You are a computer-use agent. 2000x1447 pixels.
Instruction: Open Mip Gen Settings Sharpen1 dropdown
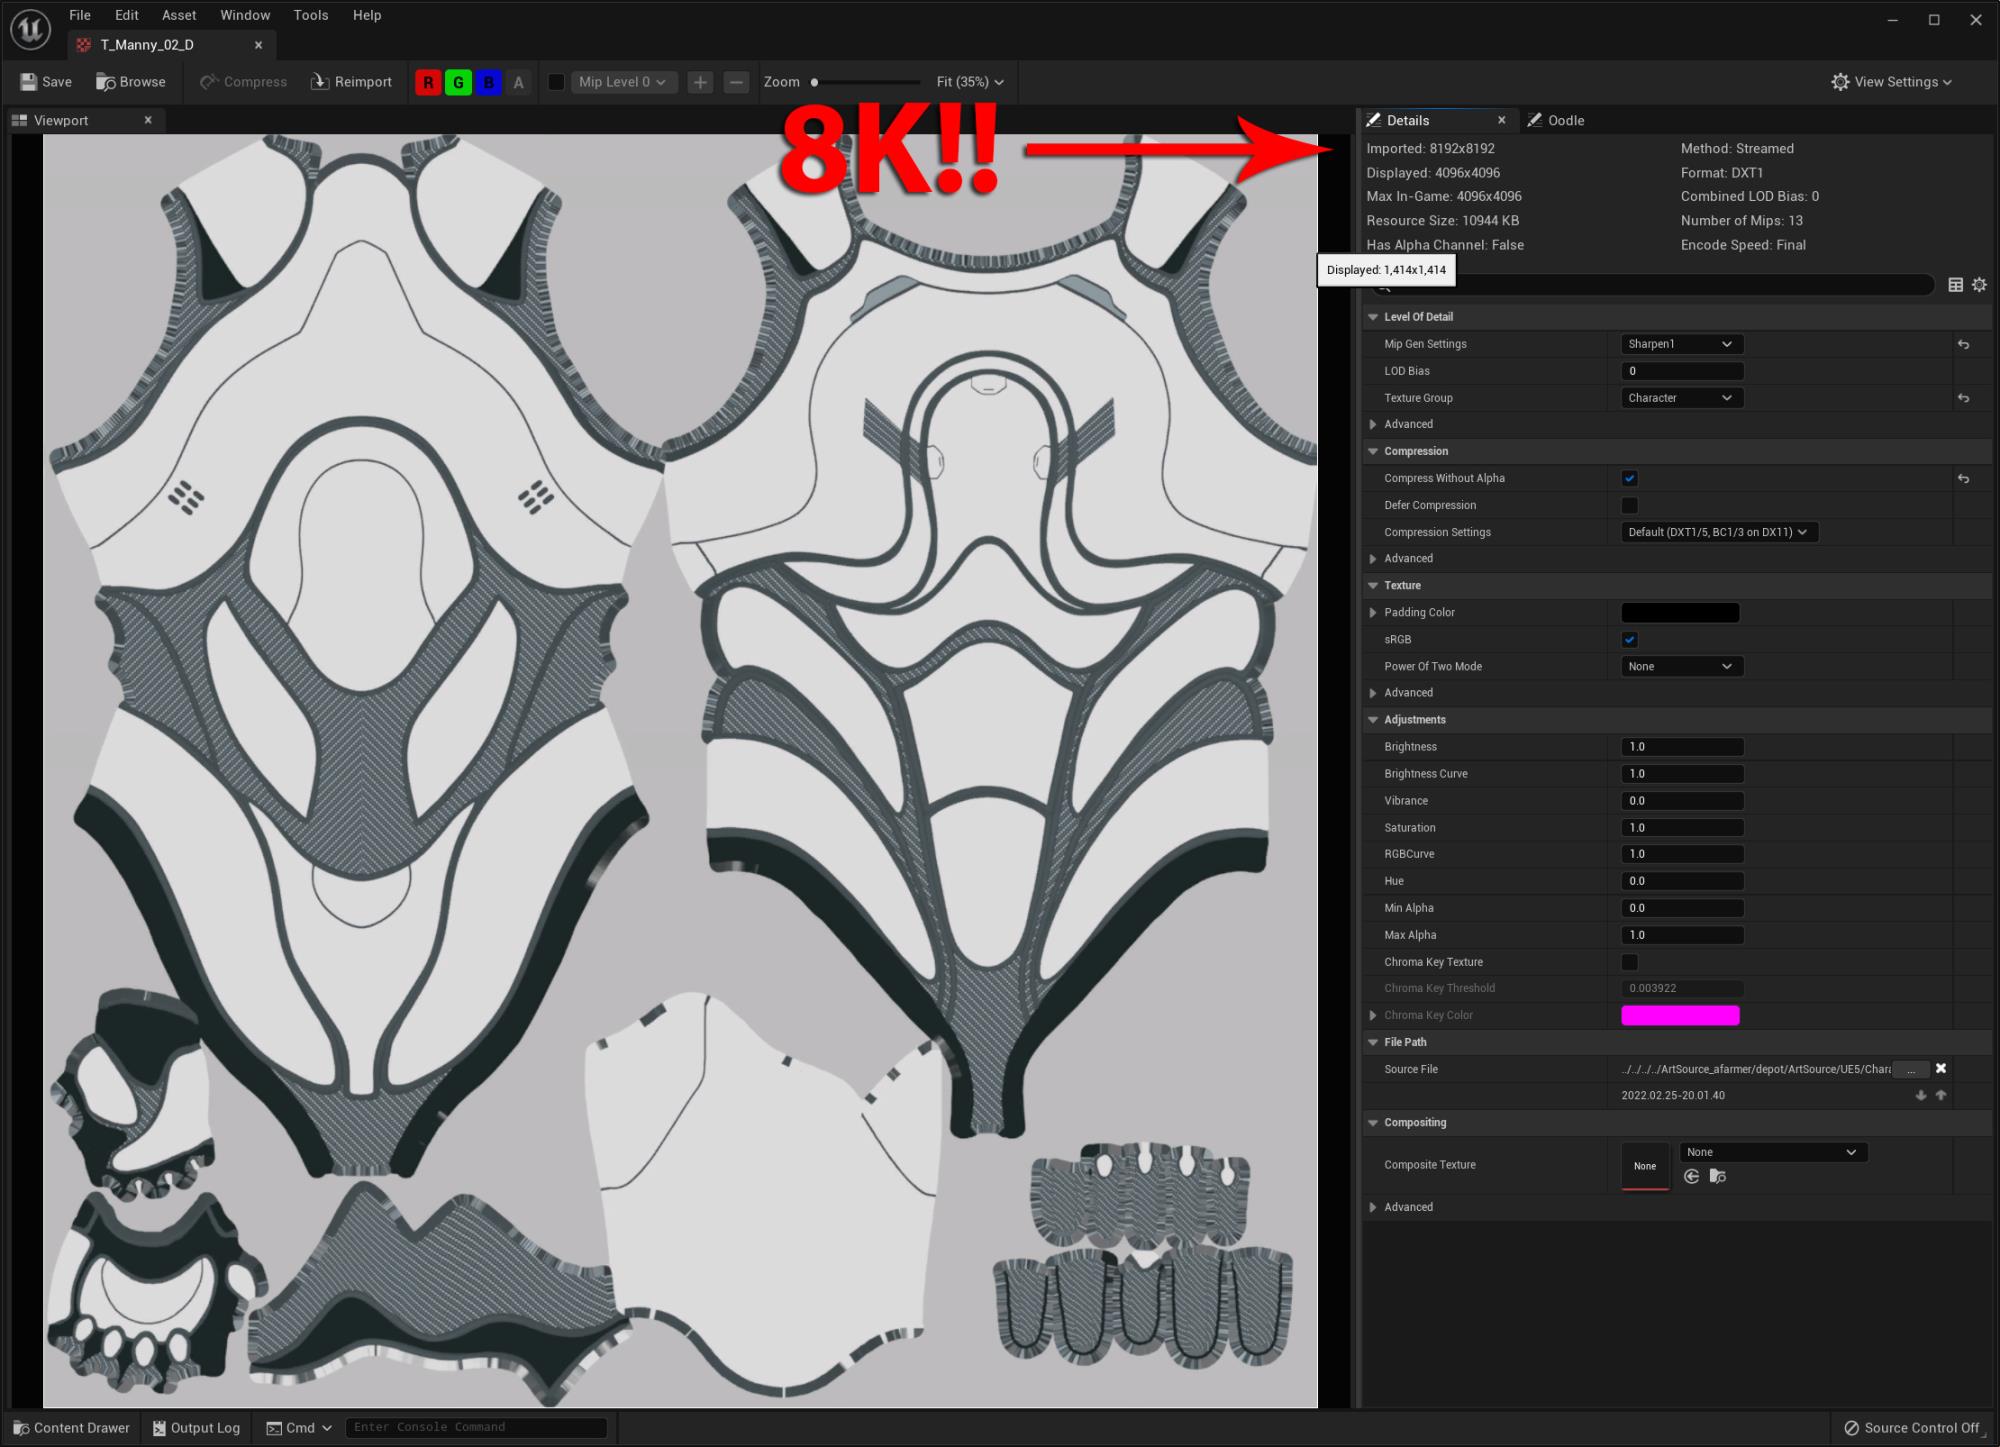[x=1681, y=344]
